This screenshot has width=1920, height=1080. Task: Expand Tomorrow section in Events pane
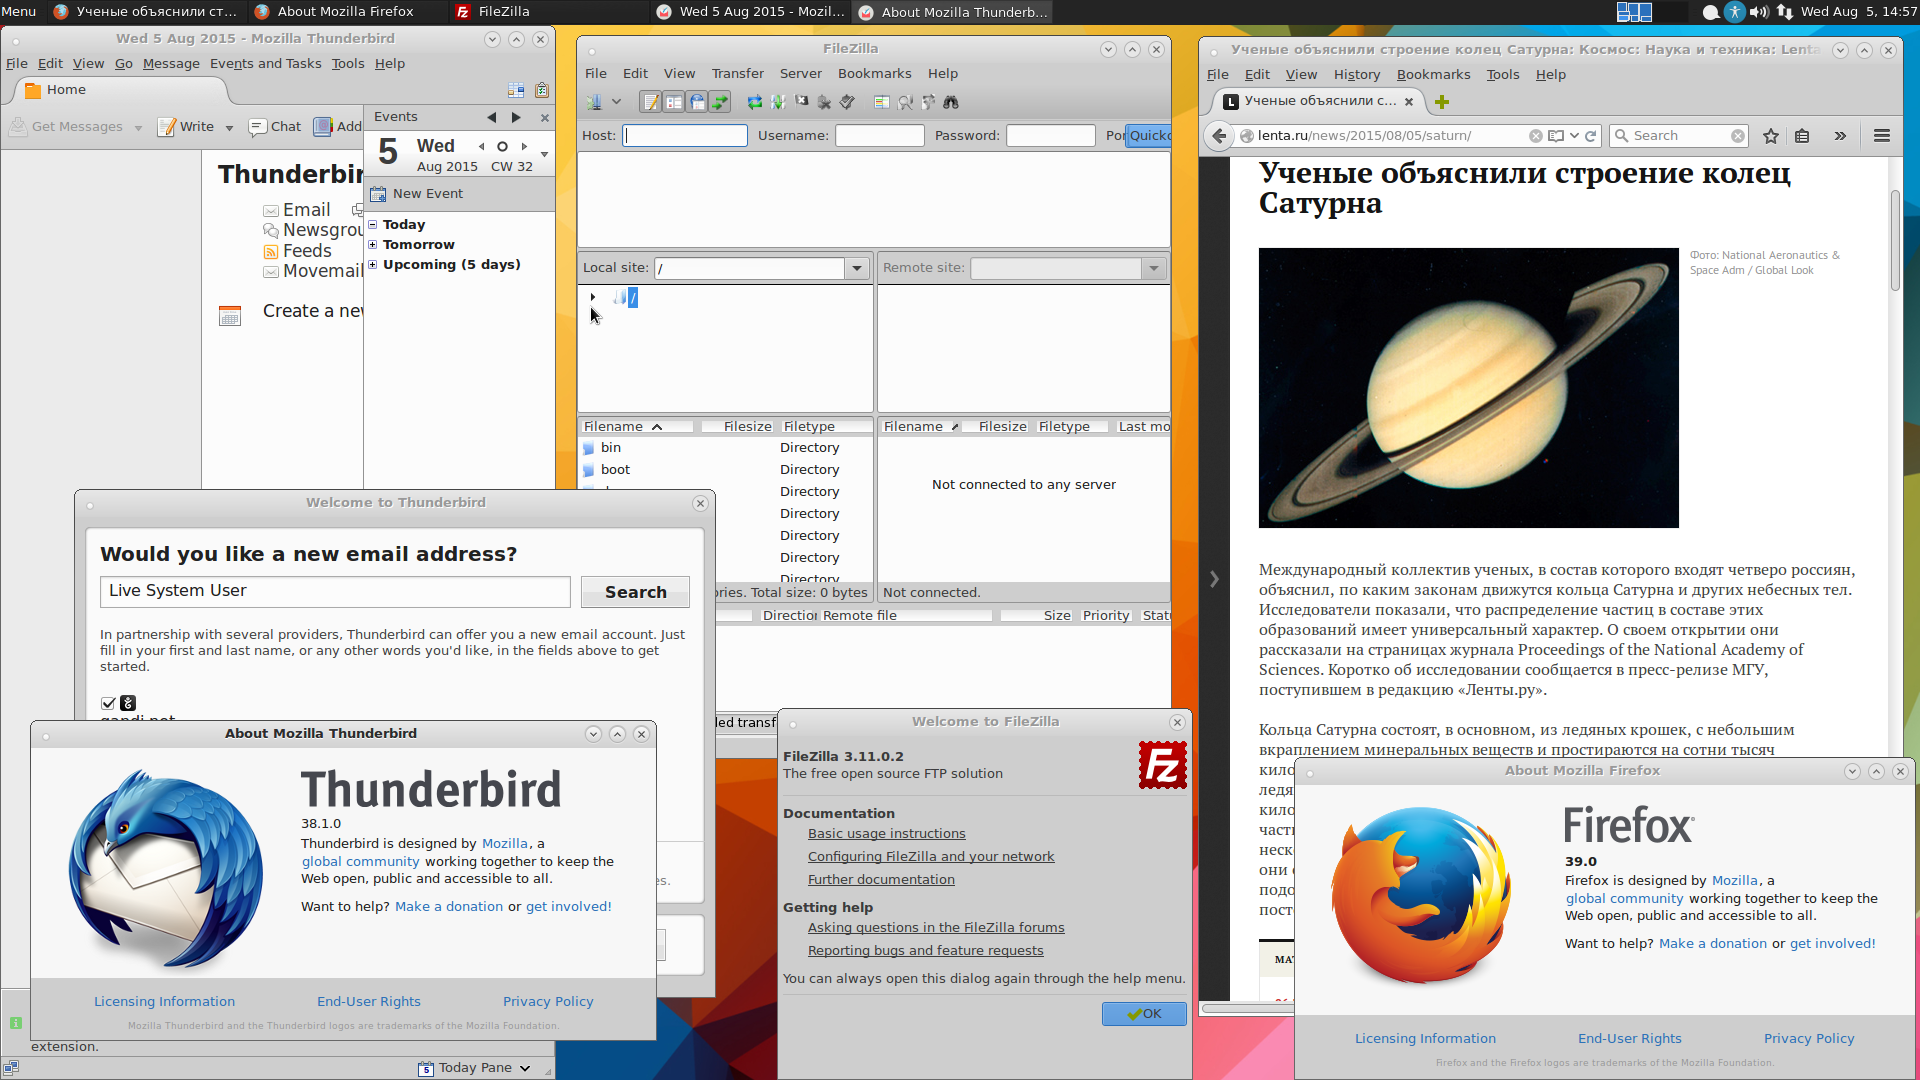pyautogui.click(x=373, y=245)
